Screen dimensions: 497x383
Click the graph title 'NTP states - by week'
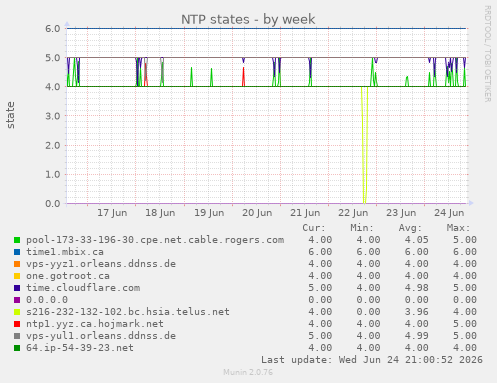[248, 19]
